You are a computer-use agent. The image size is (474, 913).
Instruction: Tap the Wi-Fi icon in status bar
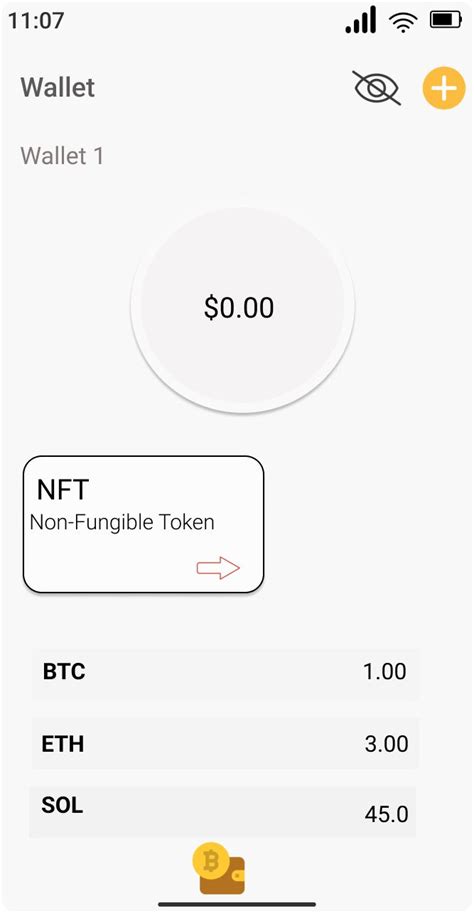(402, 22)
